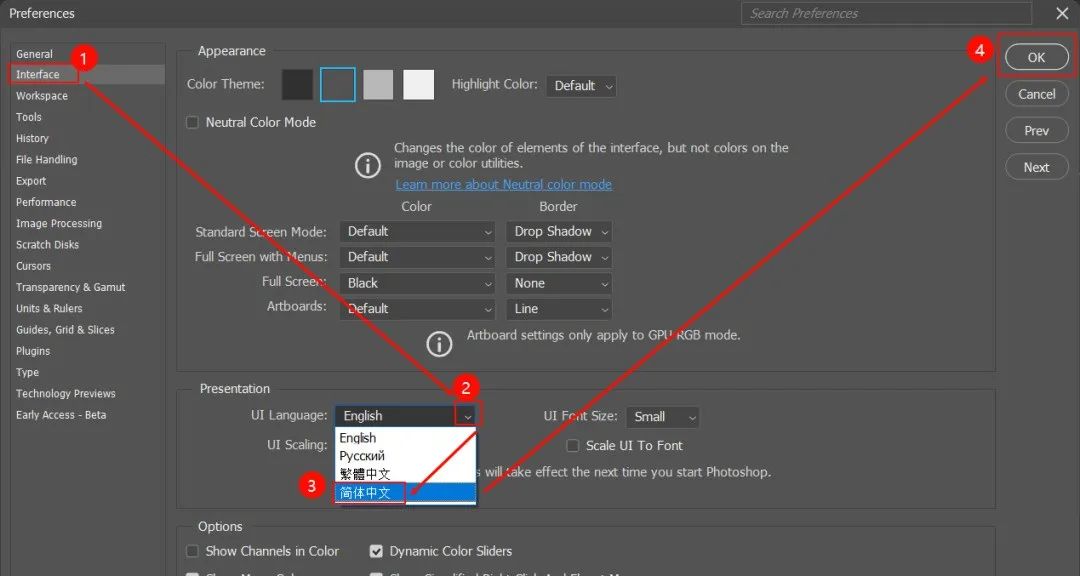
Task: Open Transparency & Gamut preferences
Action: click(x=71, y=287)
